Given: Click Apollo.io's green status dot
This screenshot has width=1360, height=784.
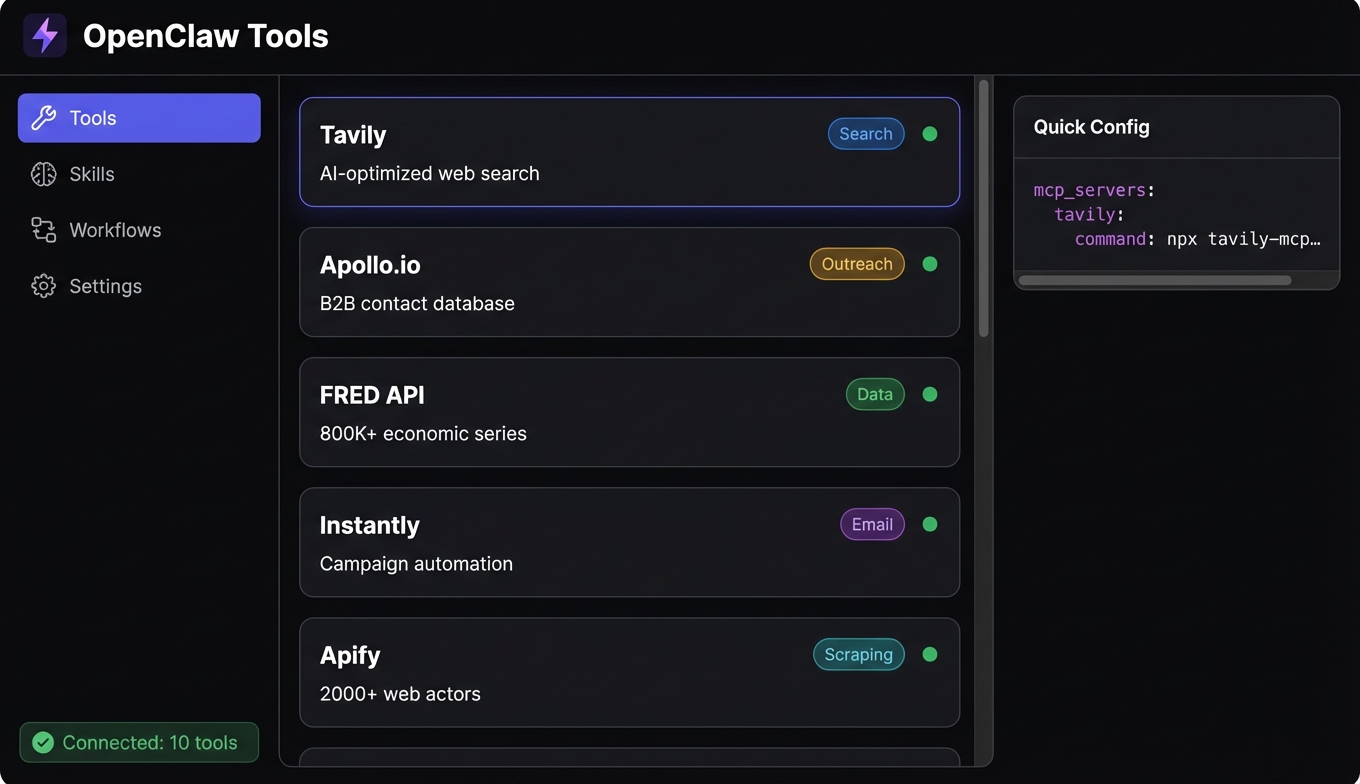Looking at the screenshot, I should tap(929, 264).
